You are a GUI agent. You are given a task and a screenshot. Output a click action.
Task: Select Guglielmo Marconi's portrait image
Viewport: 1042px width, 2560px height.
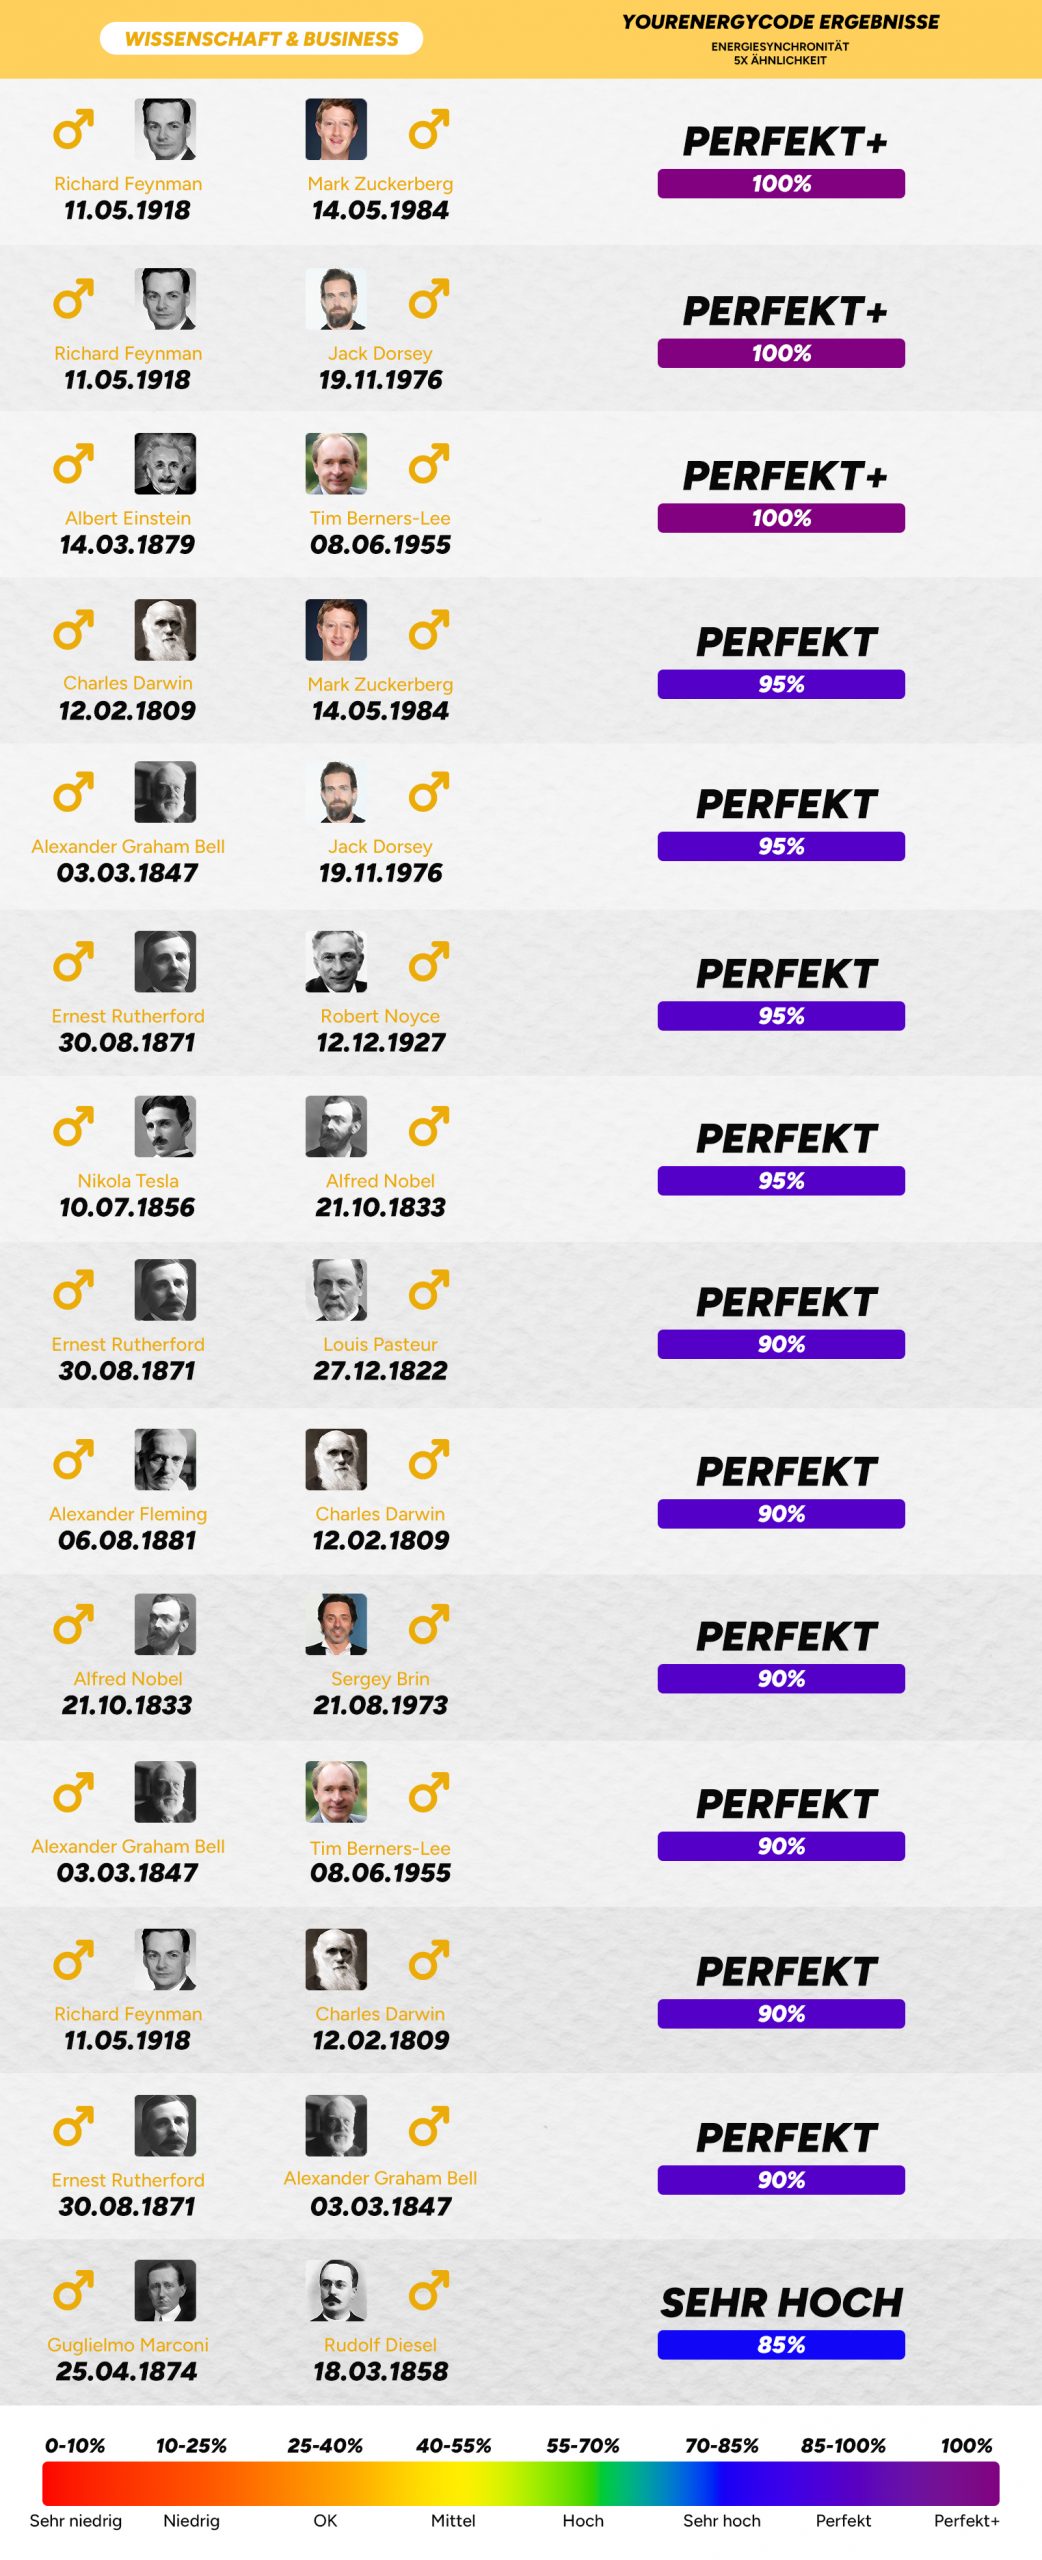click(165, 2290)
